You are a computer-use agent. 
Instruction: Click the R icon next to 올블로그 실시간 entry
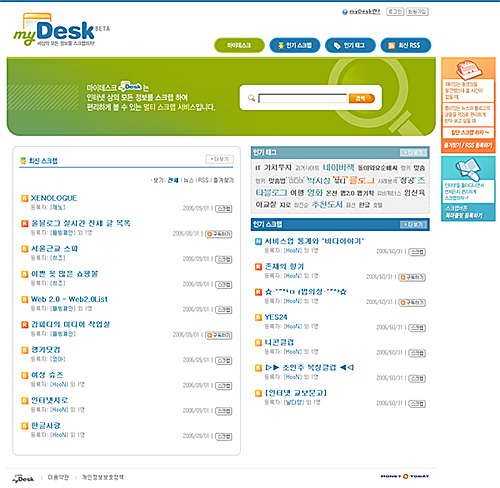click(25, 224)
